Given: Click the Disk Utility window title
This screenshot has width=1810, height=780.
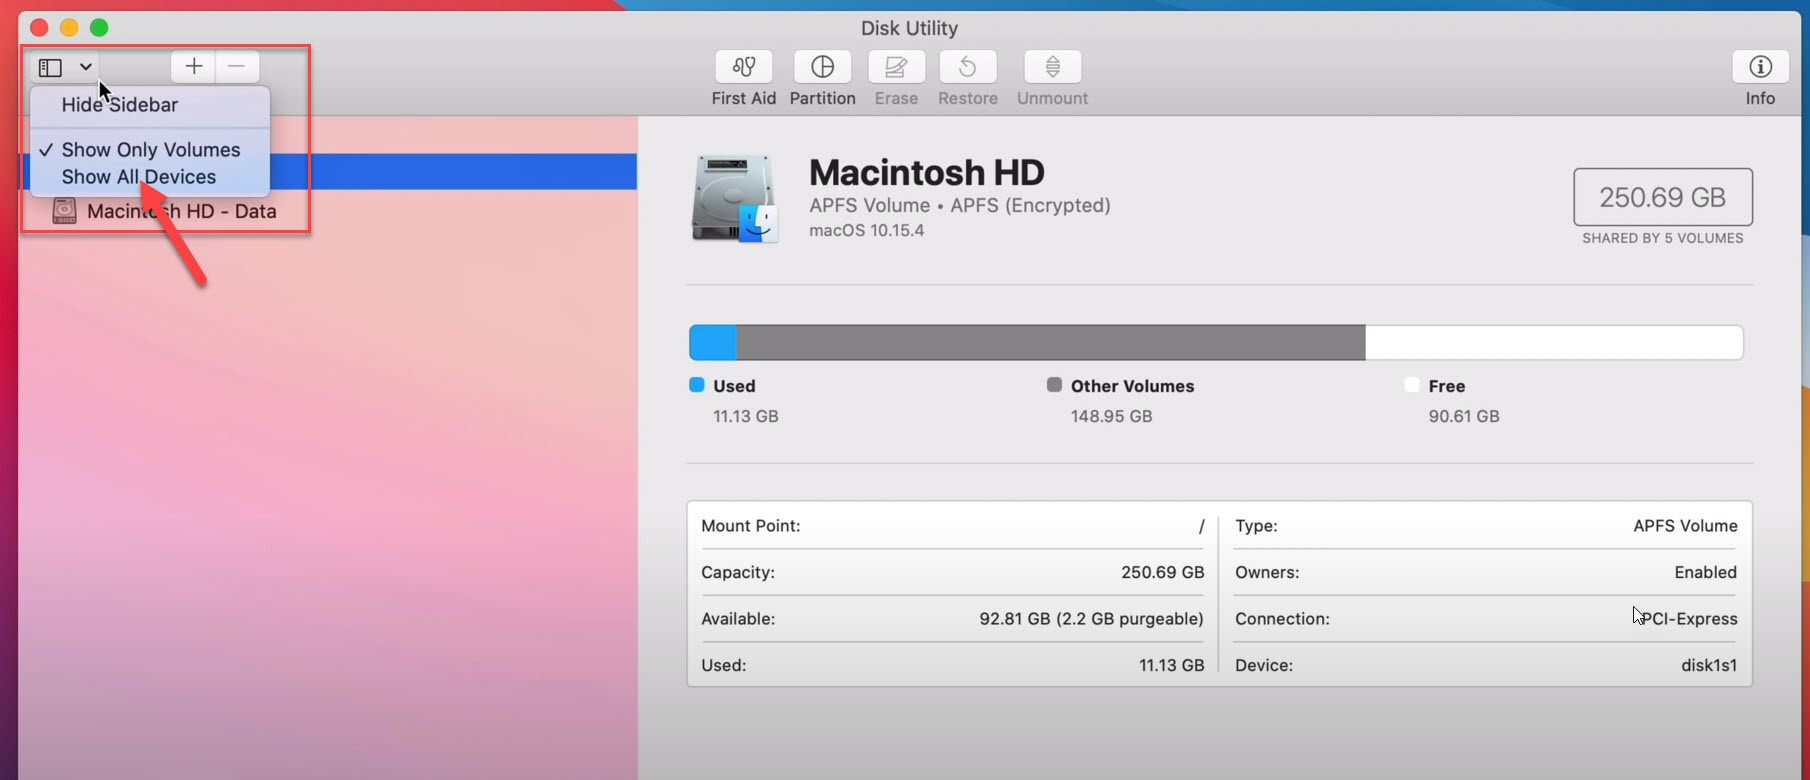Looking at the screenshot, I should [x=909, y=28].
